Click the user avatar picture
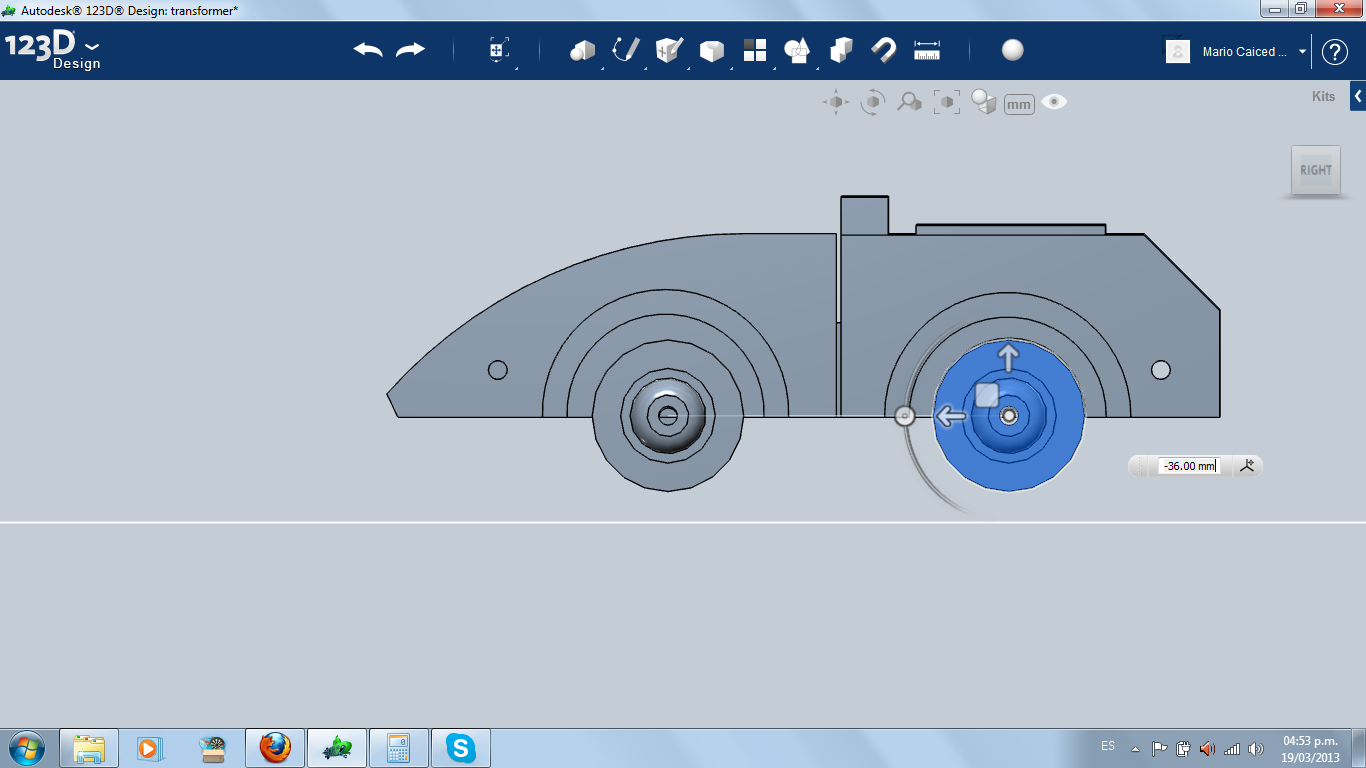The height and width of the screenshot is (768, 1366). [1178, 51]
